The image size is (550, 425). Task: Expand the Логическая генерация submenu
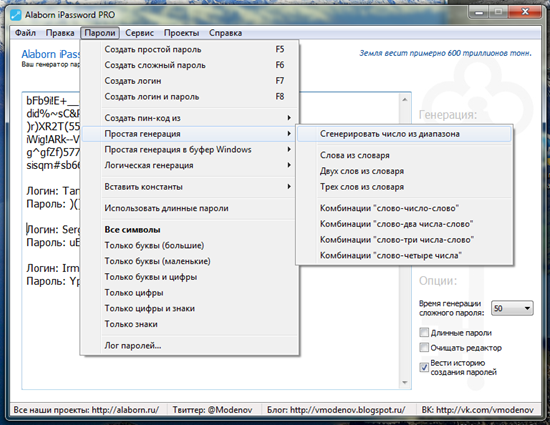pos(190,166)
